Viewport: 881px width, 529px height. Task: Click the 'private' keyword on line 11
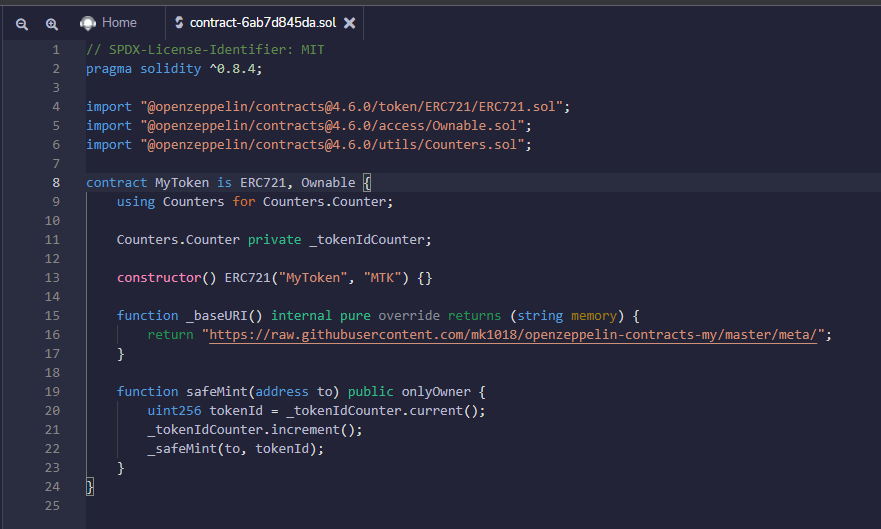point(275,240)
